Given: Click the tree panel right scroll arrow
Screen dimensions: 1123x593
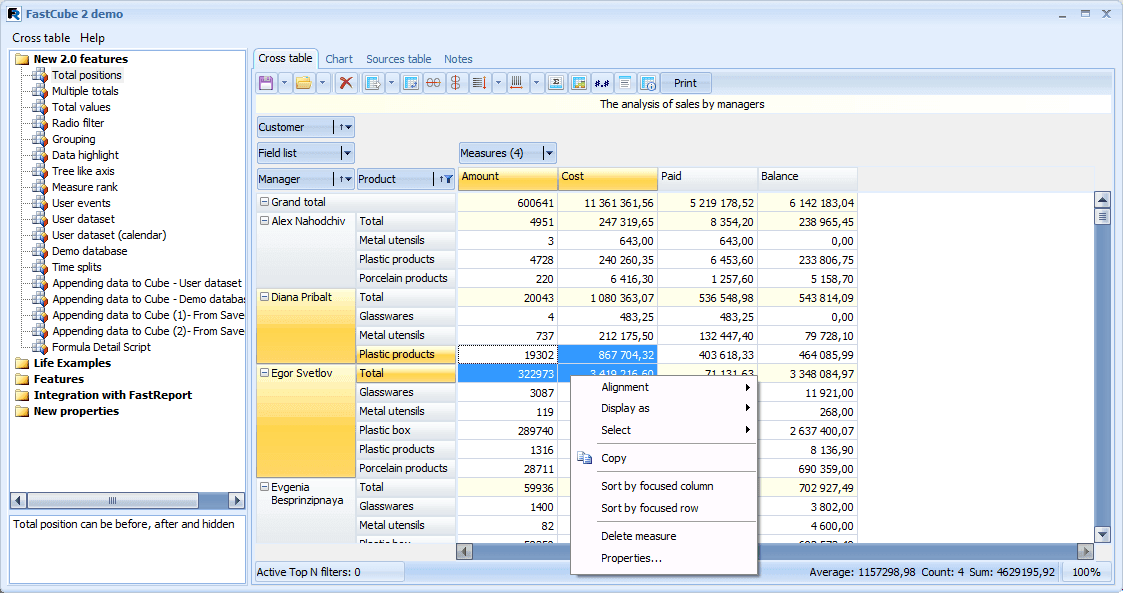Looking at the screenshot, I should click(x=236, y=500).
